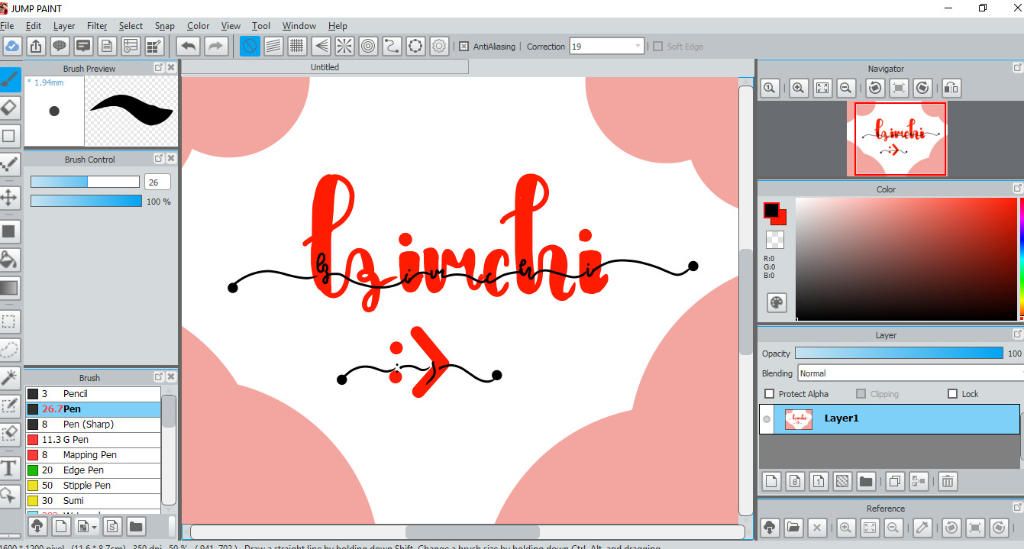Toggle visibility of Layer1
Image resolution: width=1024 pixels, height=549 pixels.
[x=767, y=419]
